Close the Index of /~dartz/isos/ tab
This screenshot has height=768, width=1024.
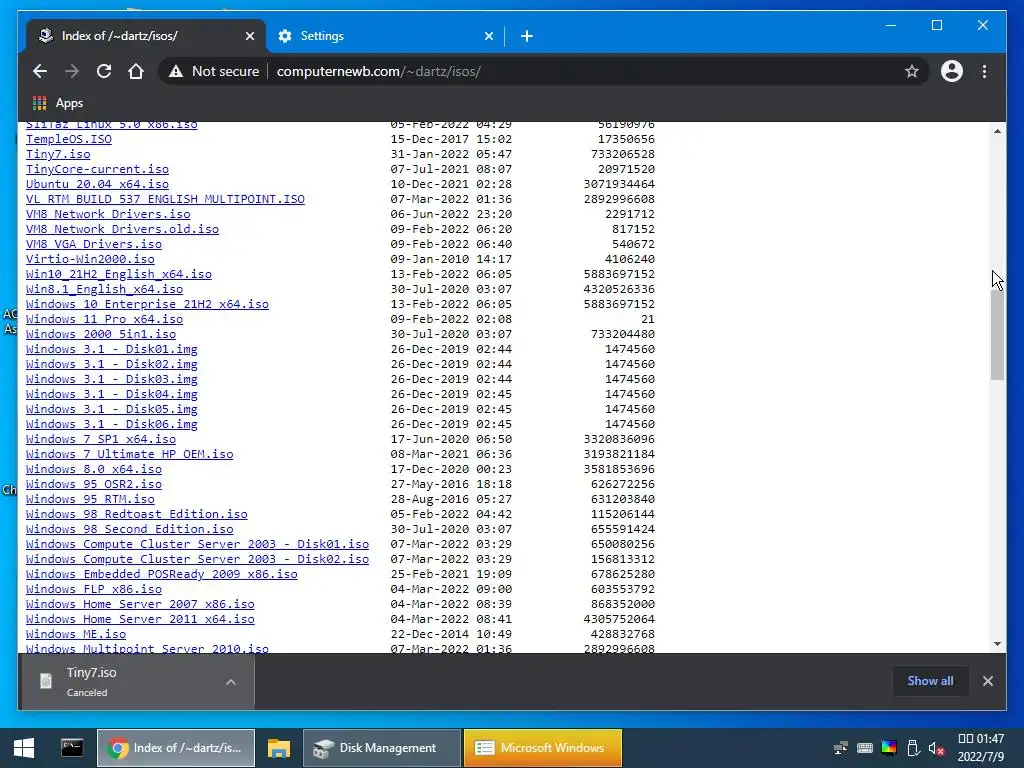tap(249, 36)
